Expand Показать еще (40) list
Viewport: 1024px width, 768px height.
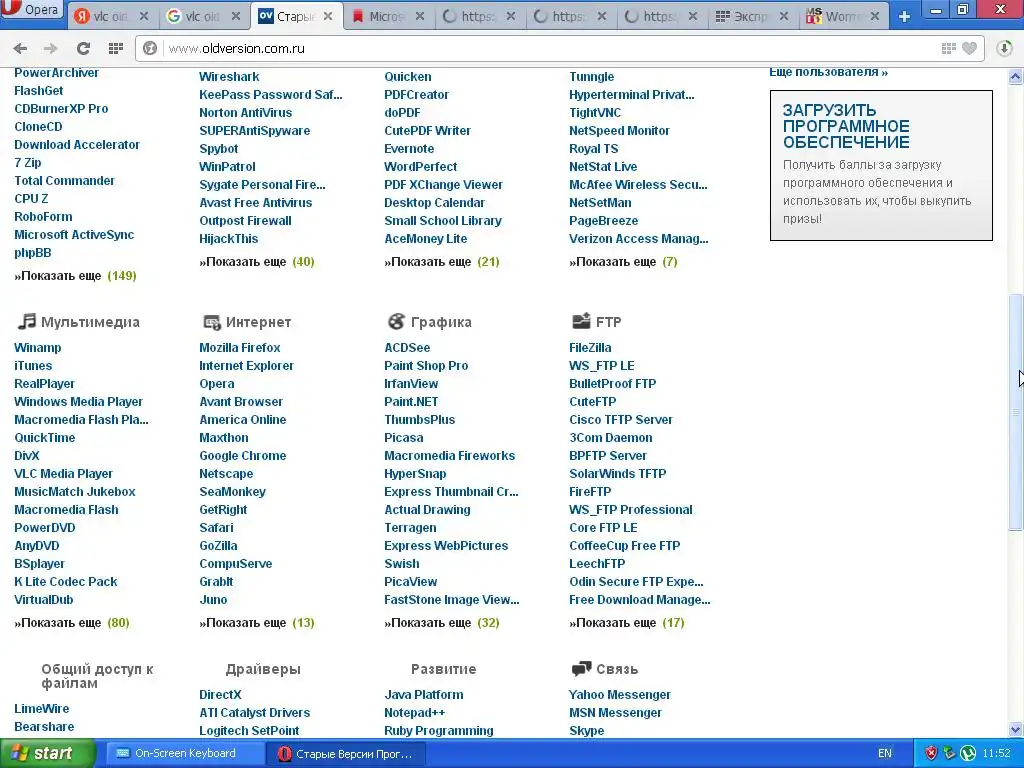coord(257,262)
